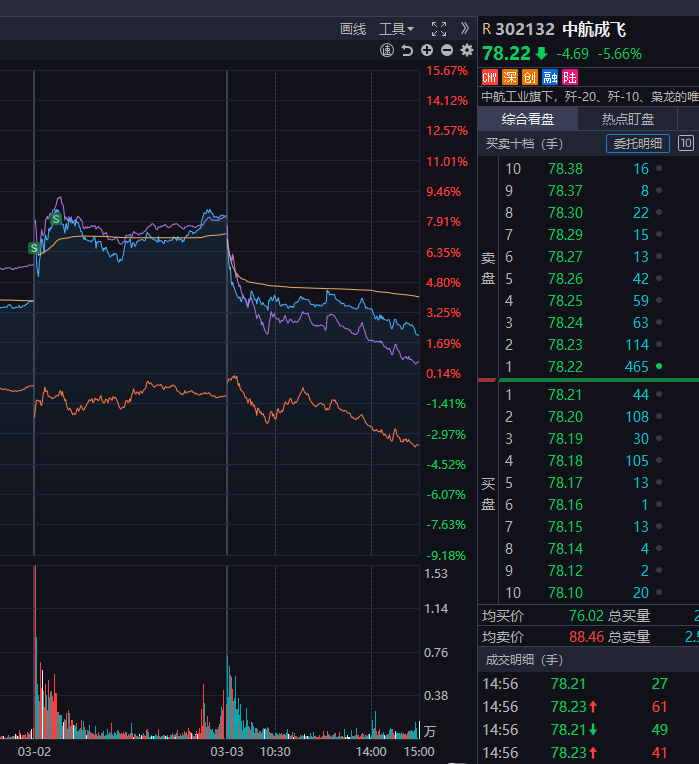This screenshot has width=699, height=764.
Task: Click the undo arrow icon above the chart
Action: pos(407,50)
